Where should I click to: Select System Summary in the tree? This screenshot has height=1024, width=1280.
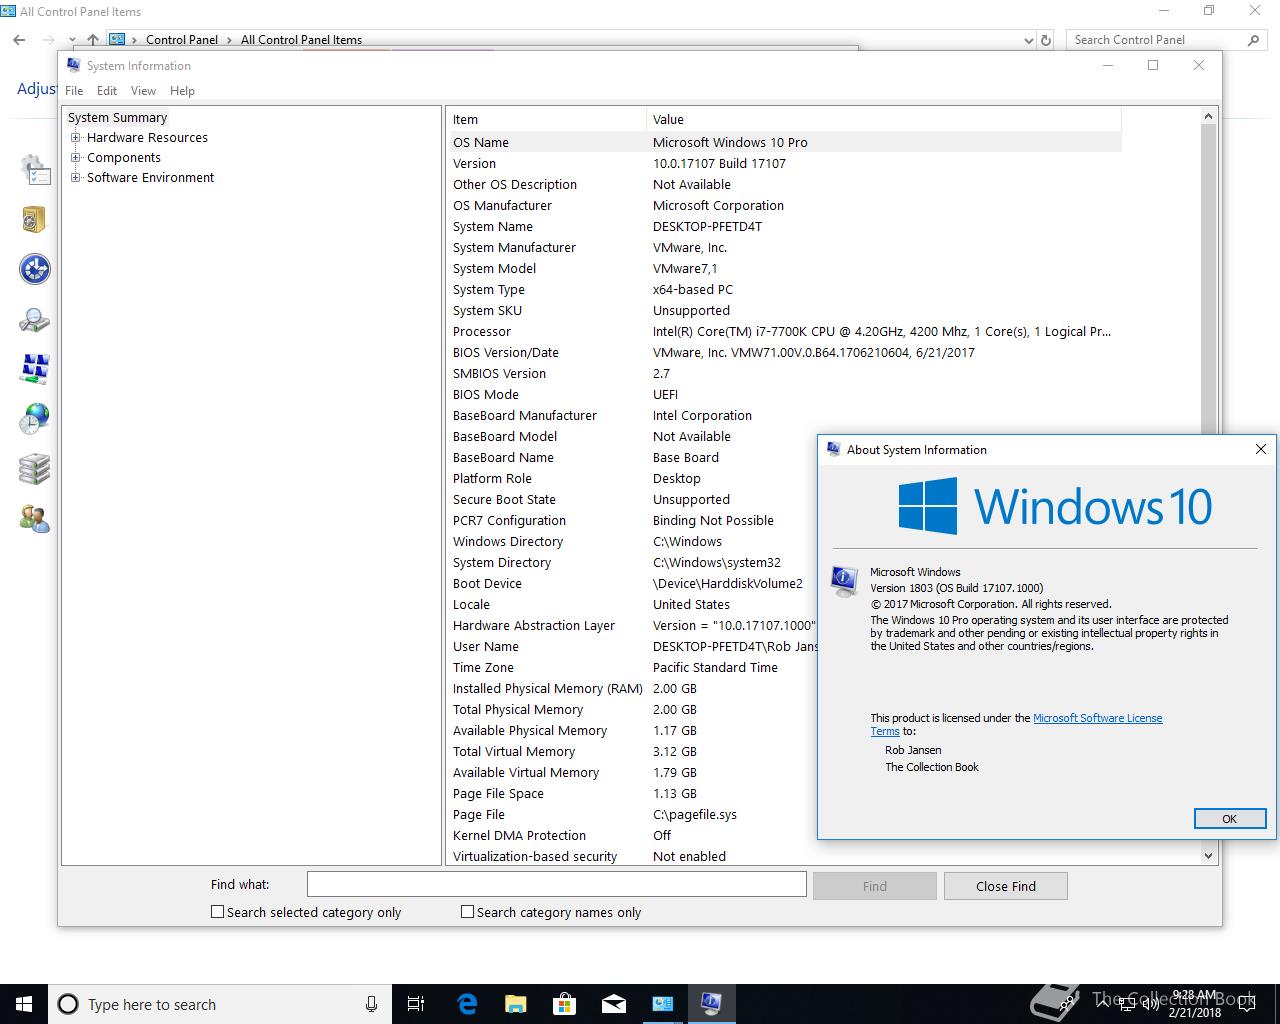point(117,118)
